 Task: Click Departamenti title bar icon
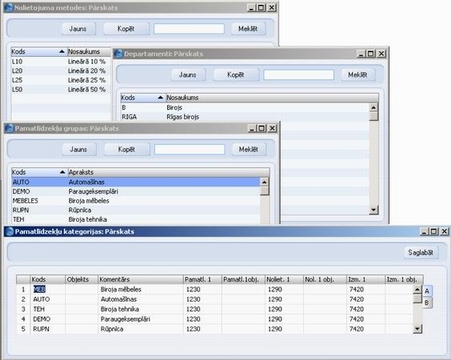coord(119,53)
